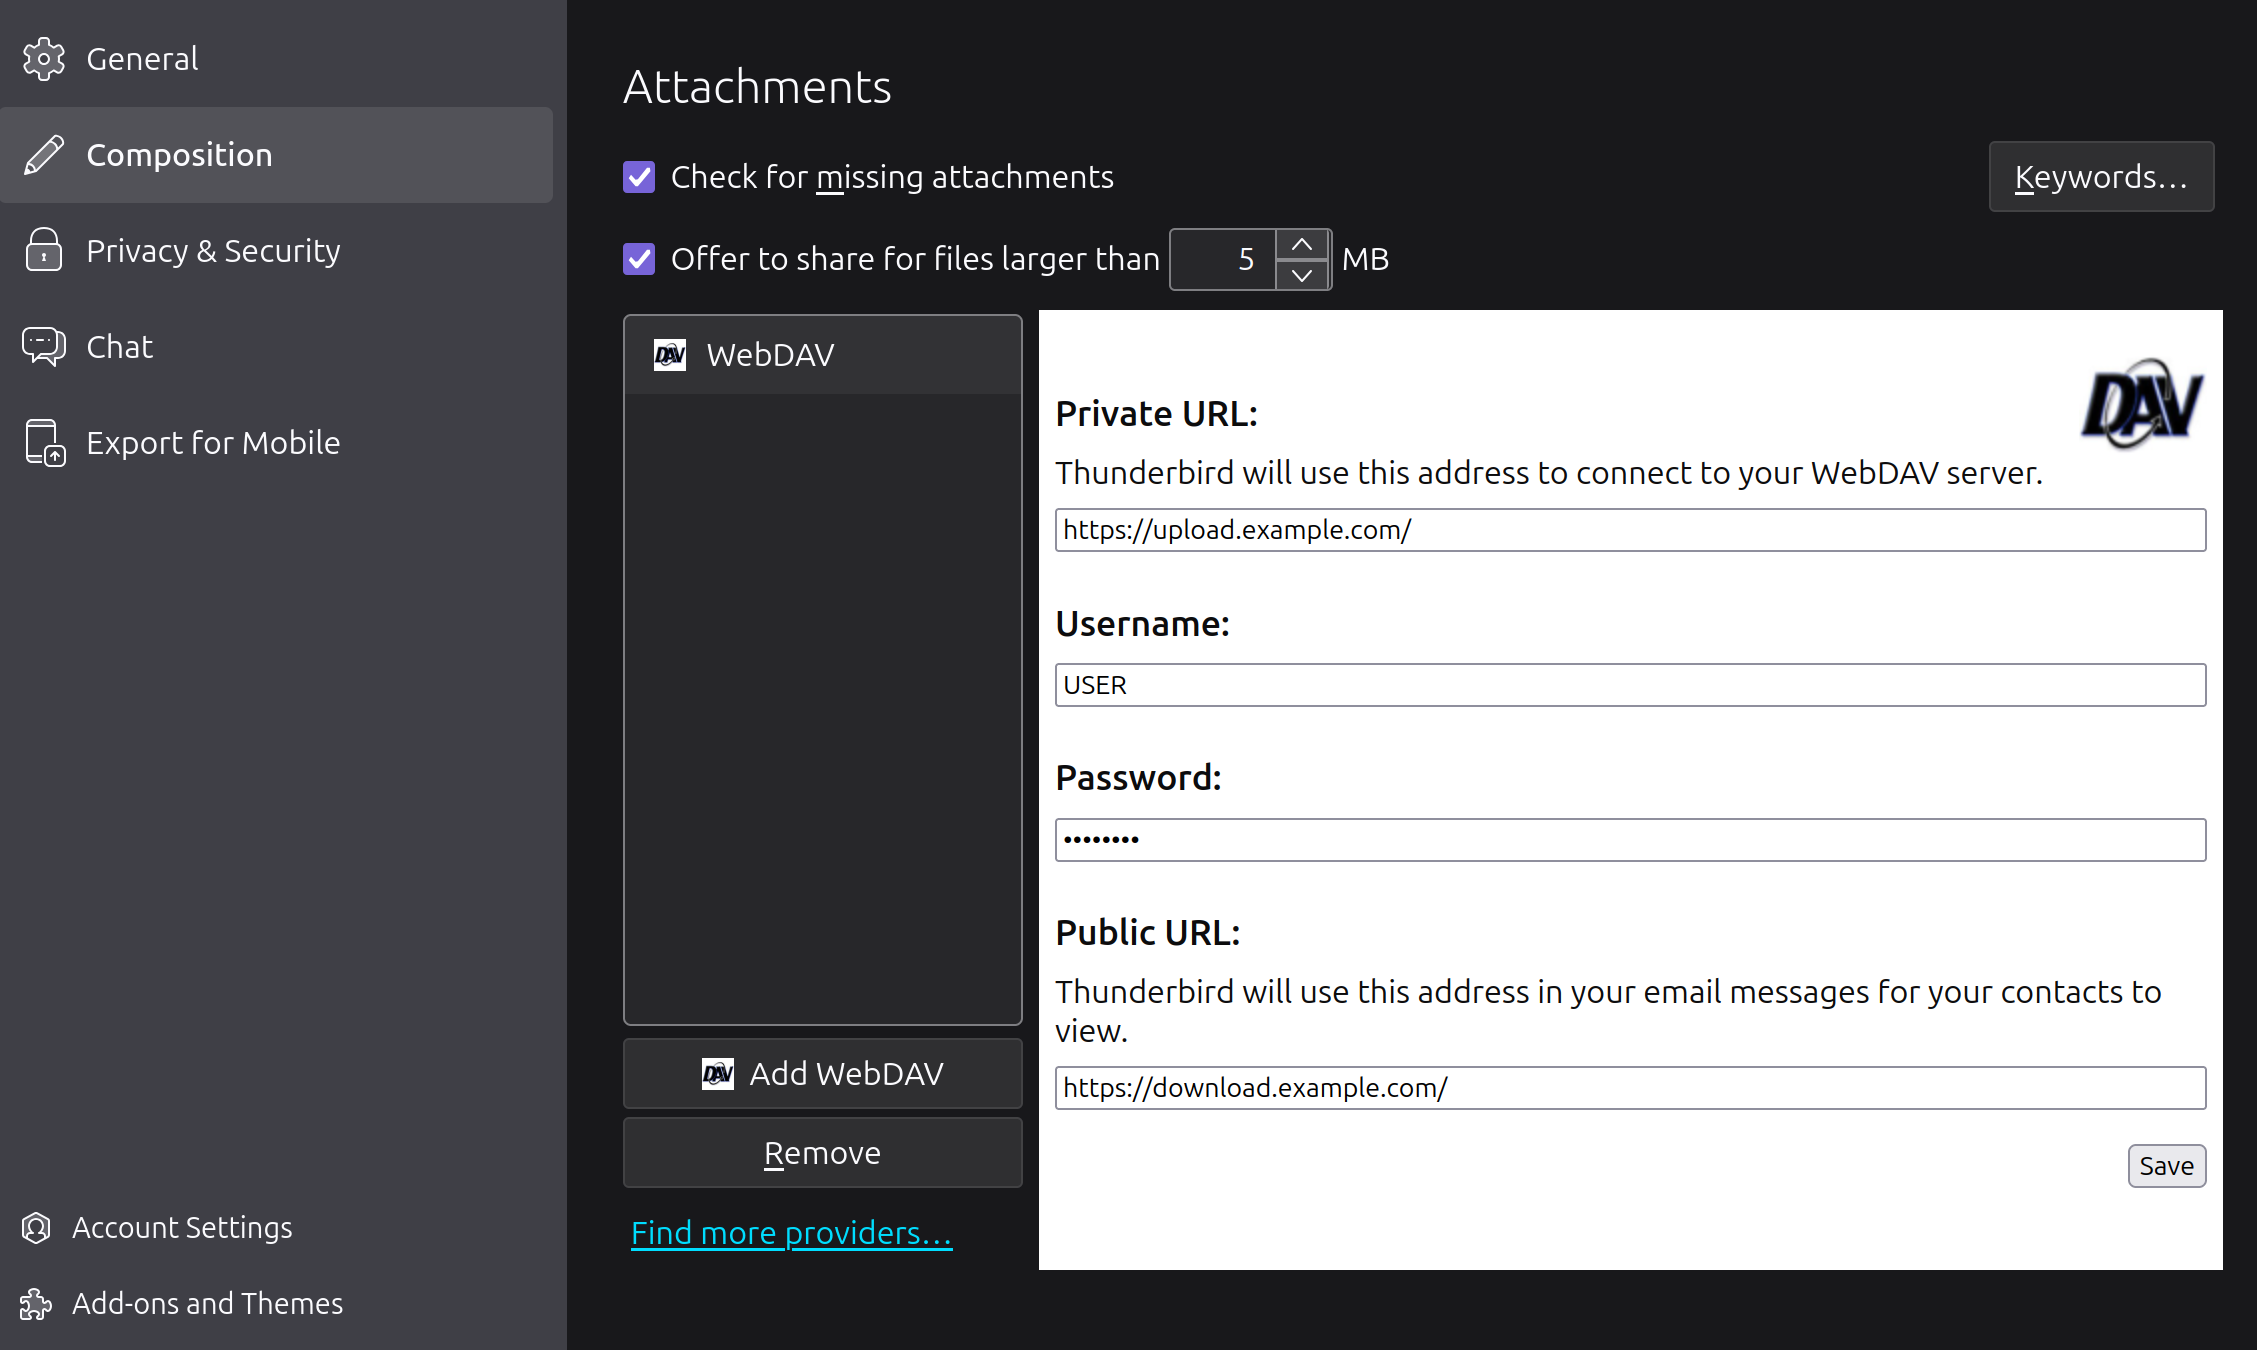
Task: Select the WebDAV provider row
Action: pyautogui.click(x=823, y=355)
